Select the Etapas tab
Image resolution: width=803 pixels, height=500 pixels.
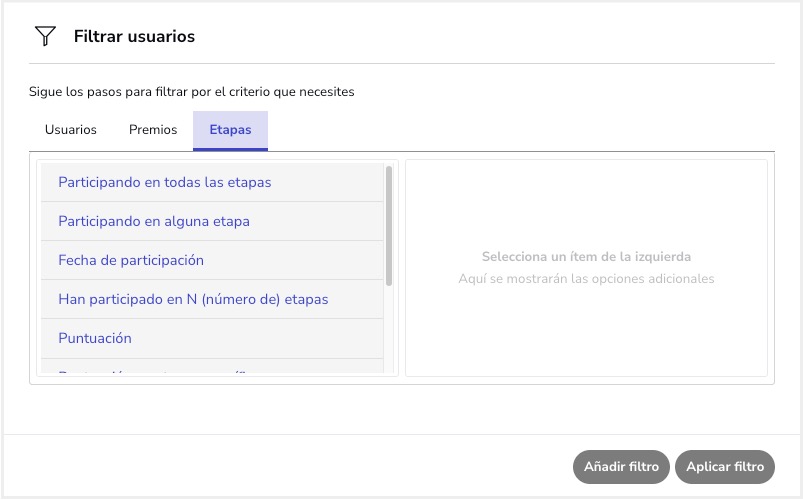coord(230,130)
